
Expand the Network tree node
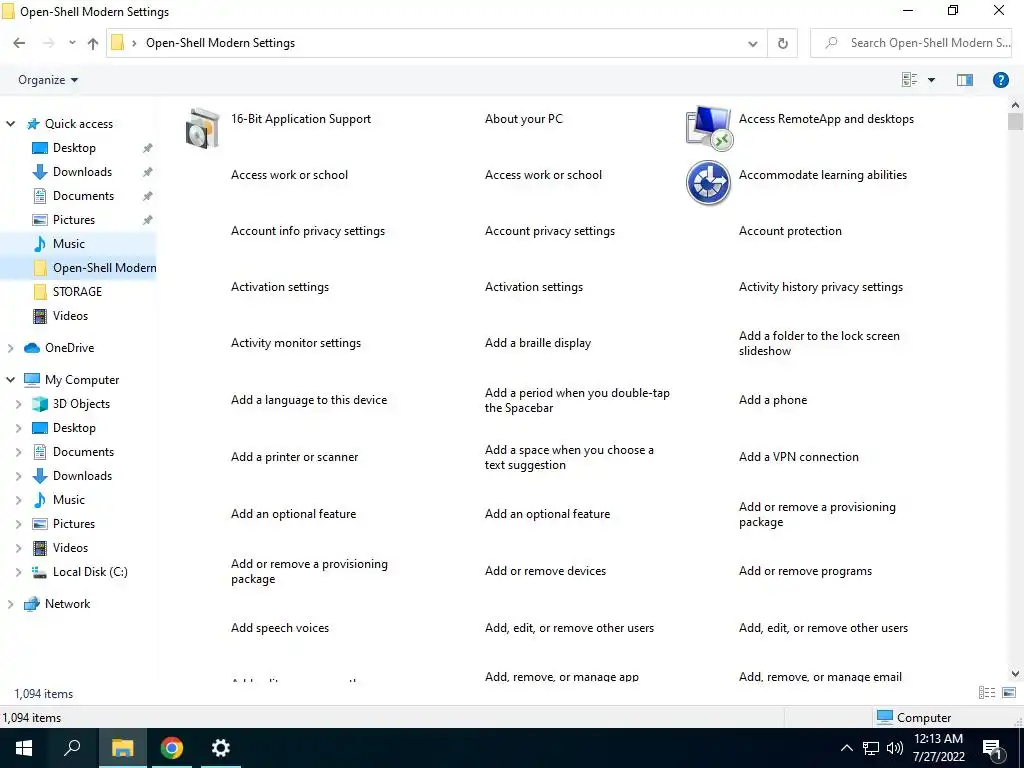tap(10, 604)
